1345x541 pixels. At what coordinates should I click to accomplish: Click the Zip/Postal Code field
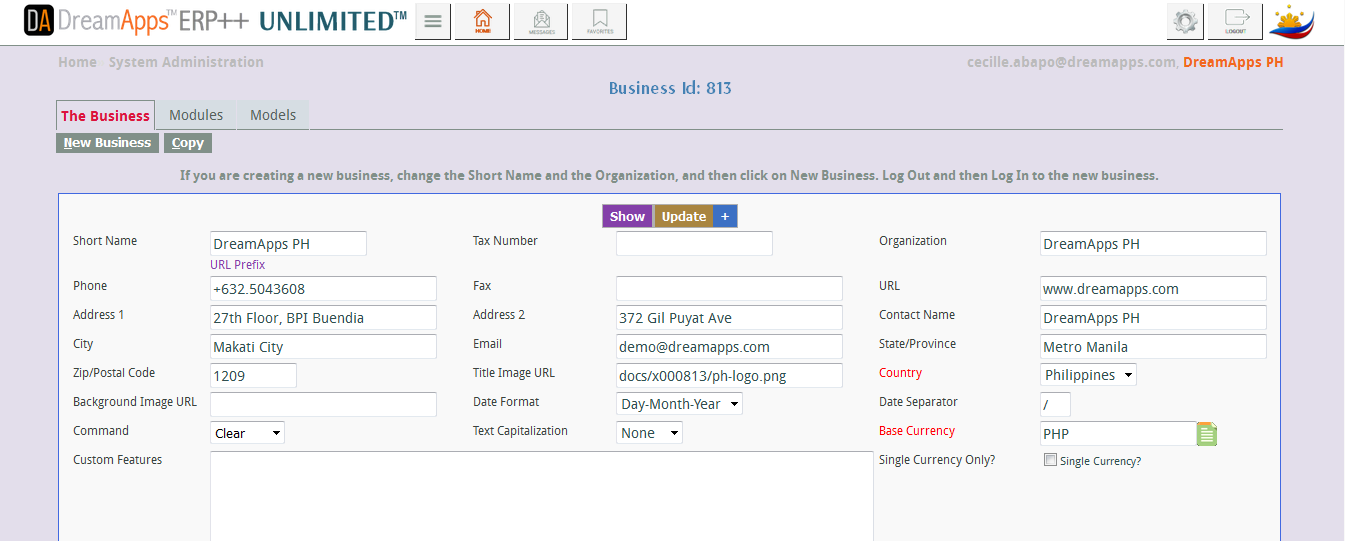[253, 376]
